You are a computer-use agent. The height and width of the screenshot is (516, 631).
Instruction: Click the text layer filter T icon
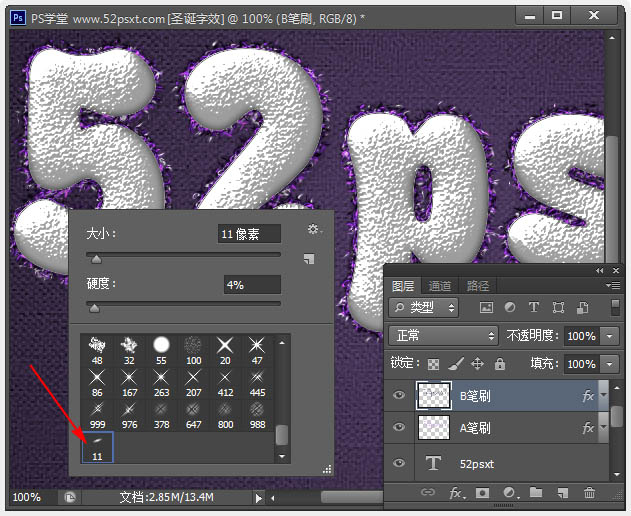[x=534, y=308]
